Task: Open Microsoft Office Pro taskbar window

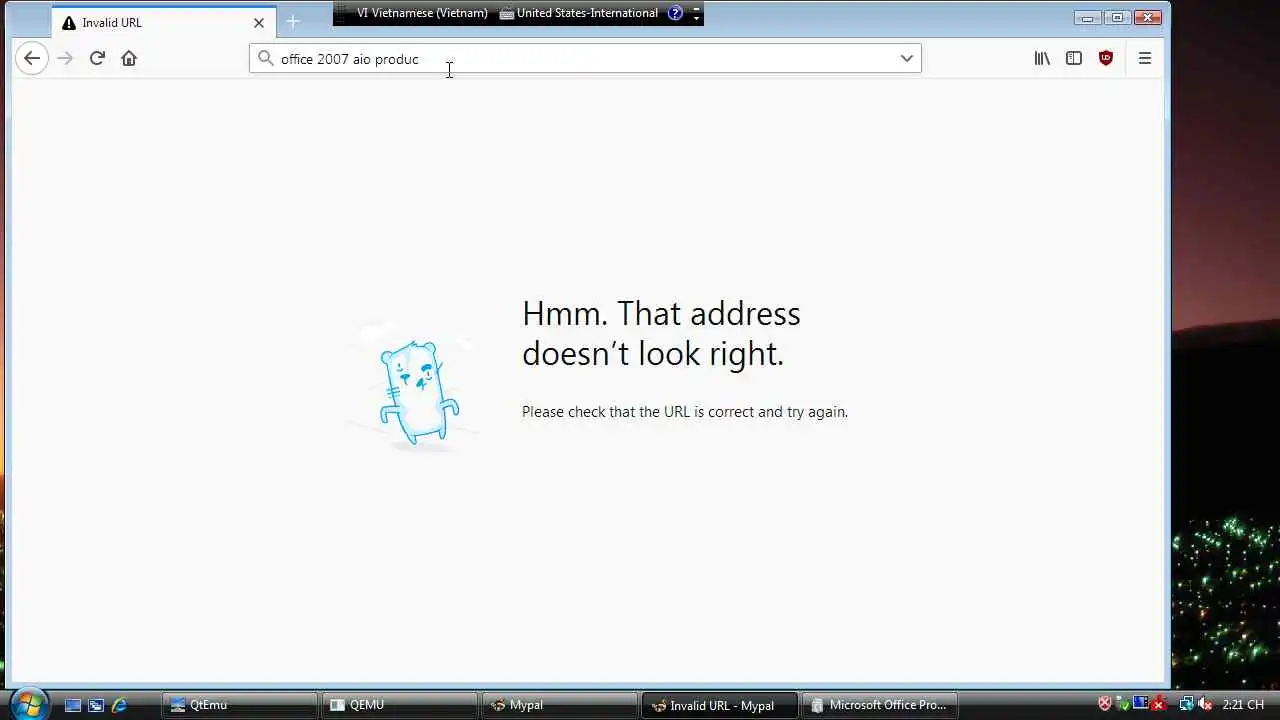Action: click(880, 705)
